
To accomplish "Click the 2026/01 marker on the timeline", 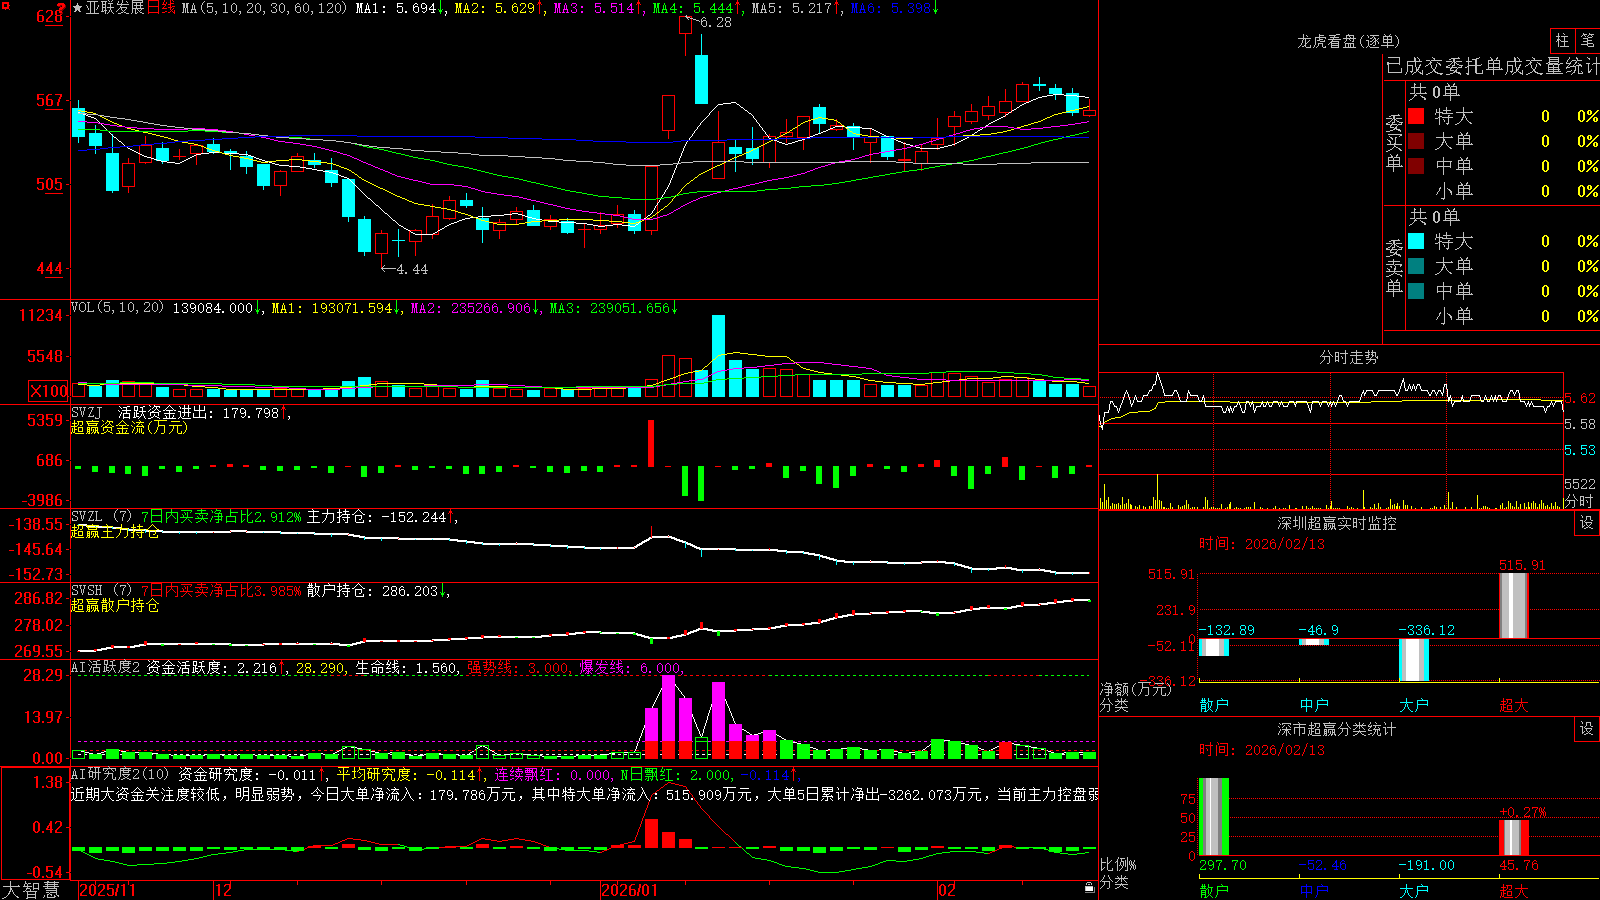I will [630, 890].
